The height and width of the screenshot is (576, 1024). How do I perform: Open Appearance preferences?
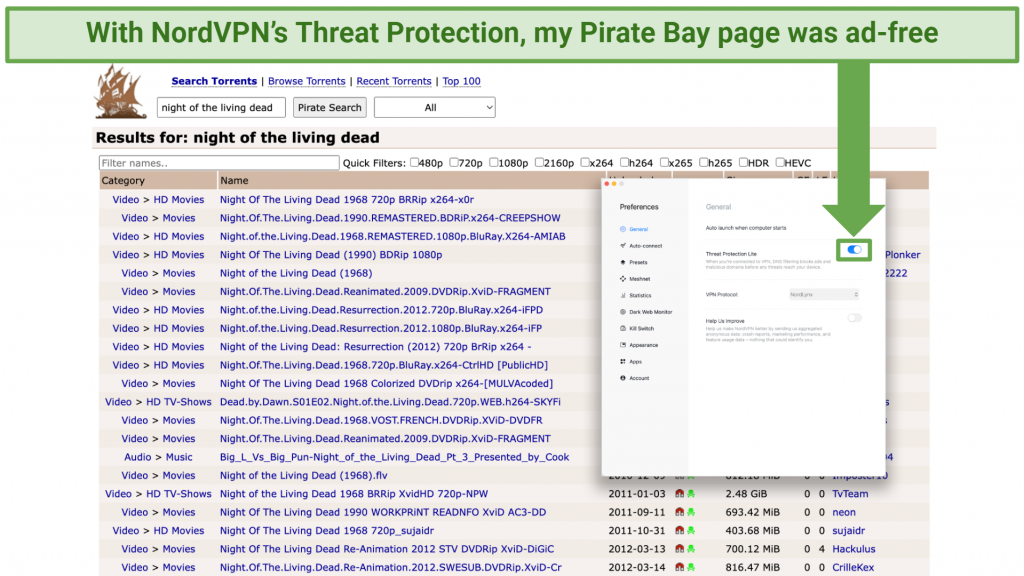(644, 345)
